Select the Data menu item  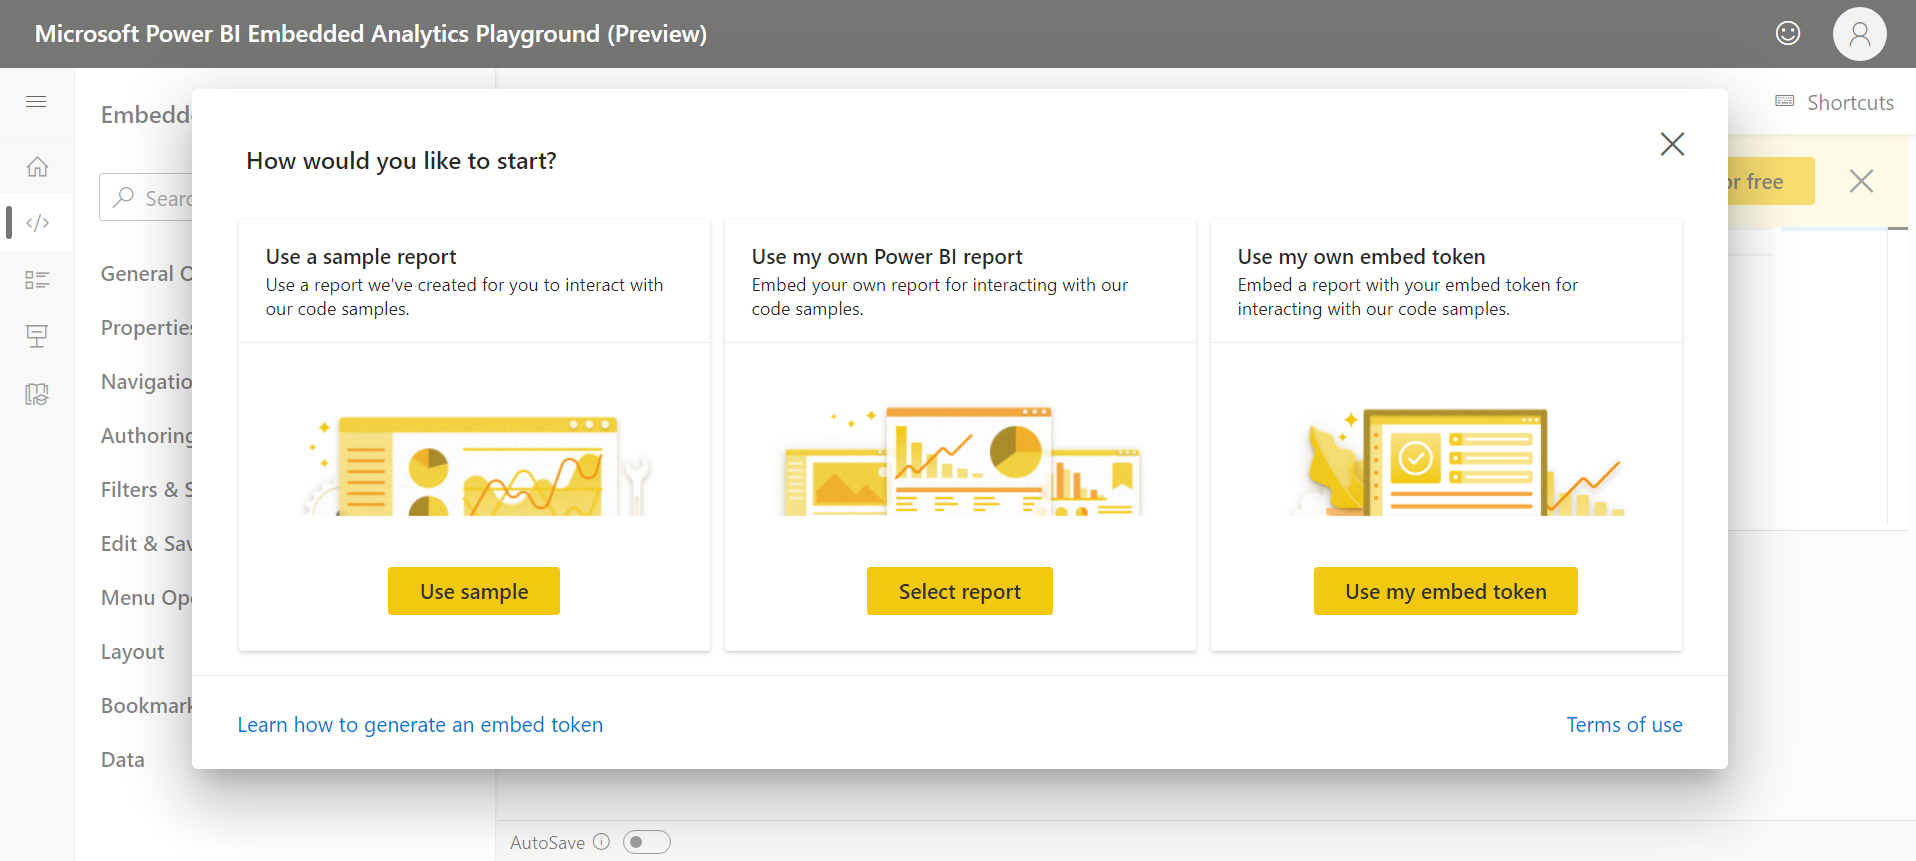pyautogui.click(x=123, y=760)
